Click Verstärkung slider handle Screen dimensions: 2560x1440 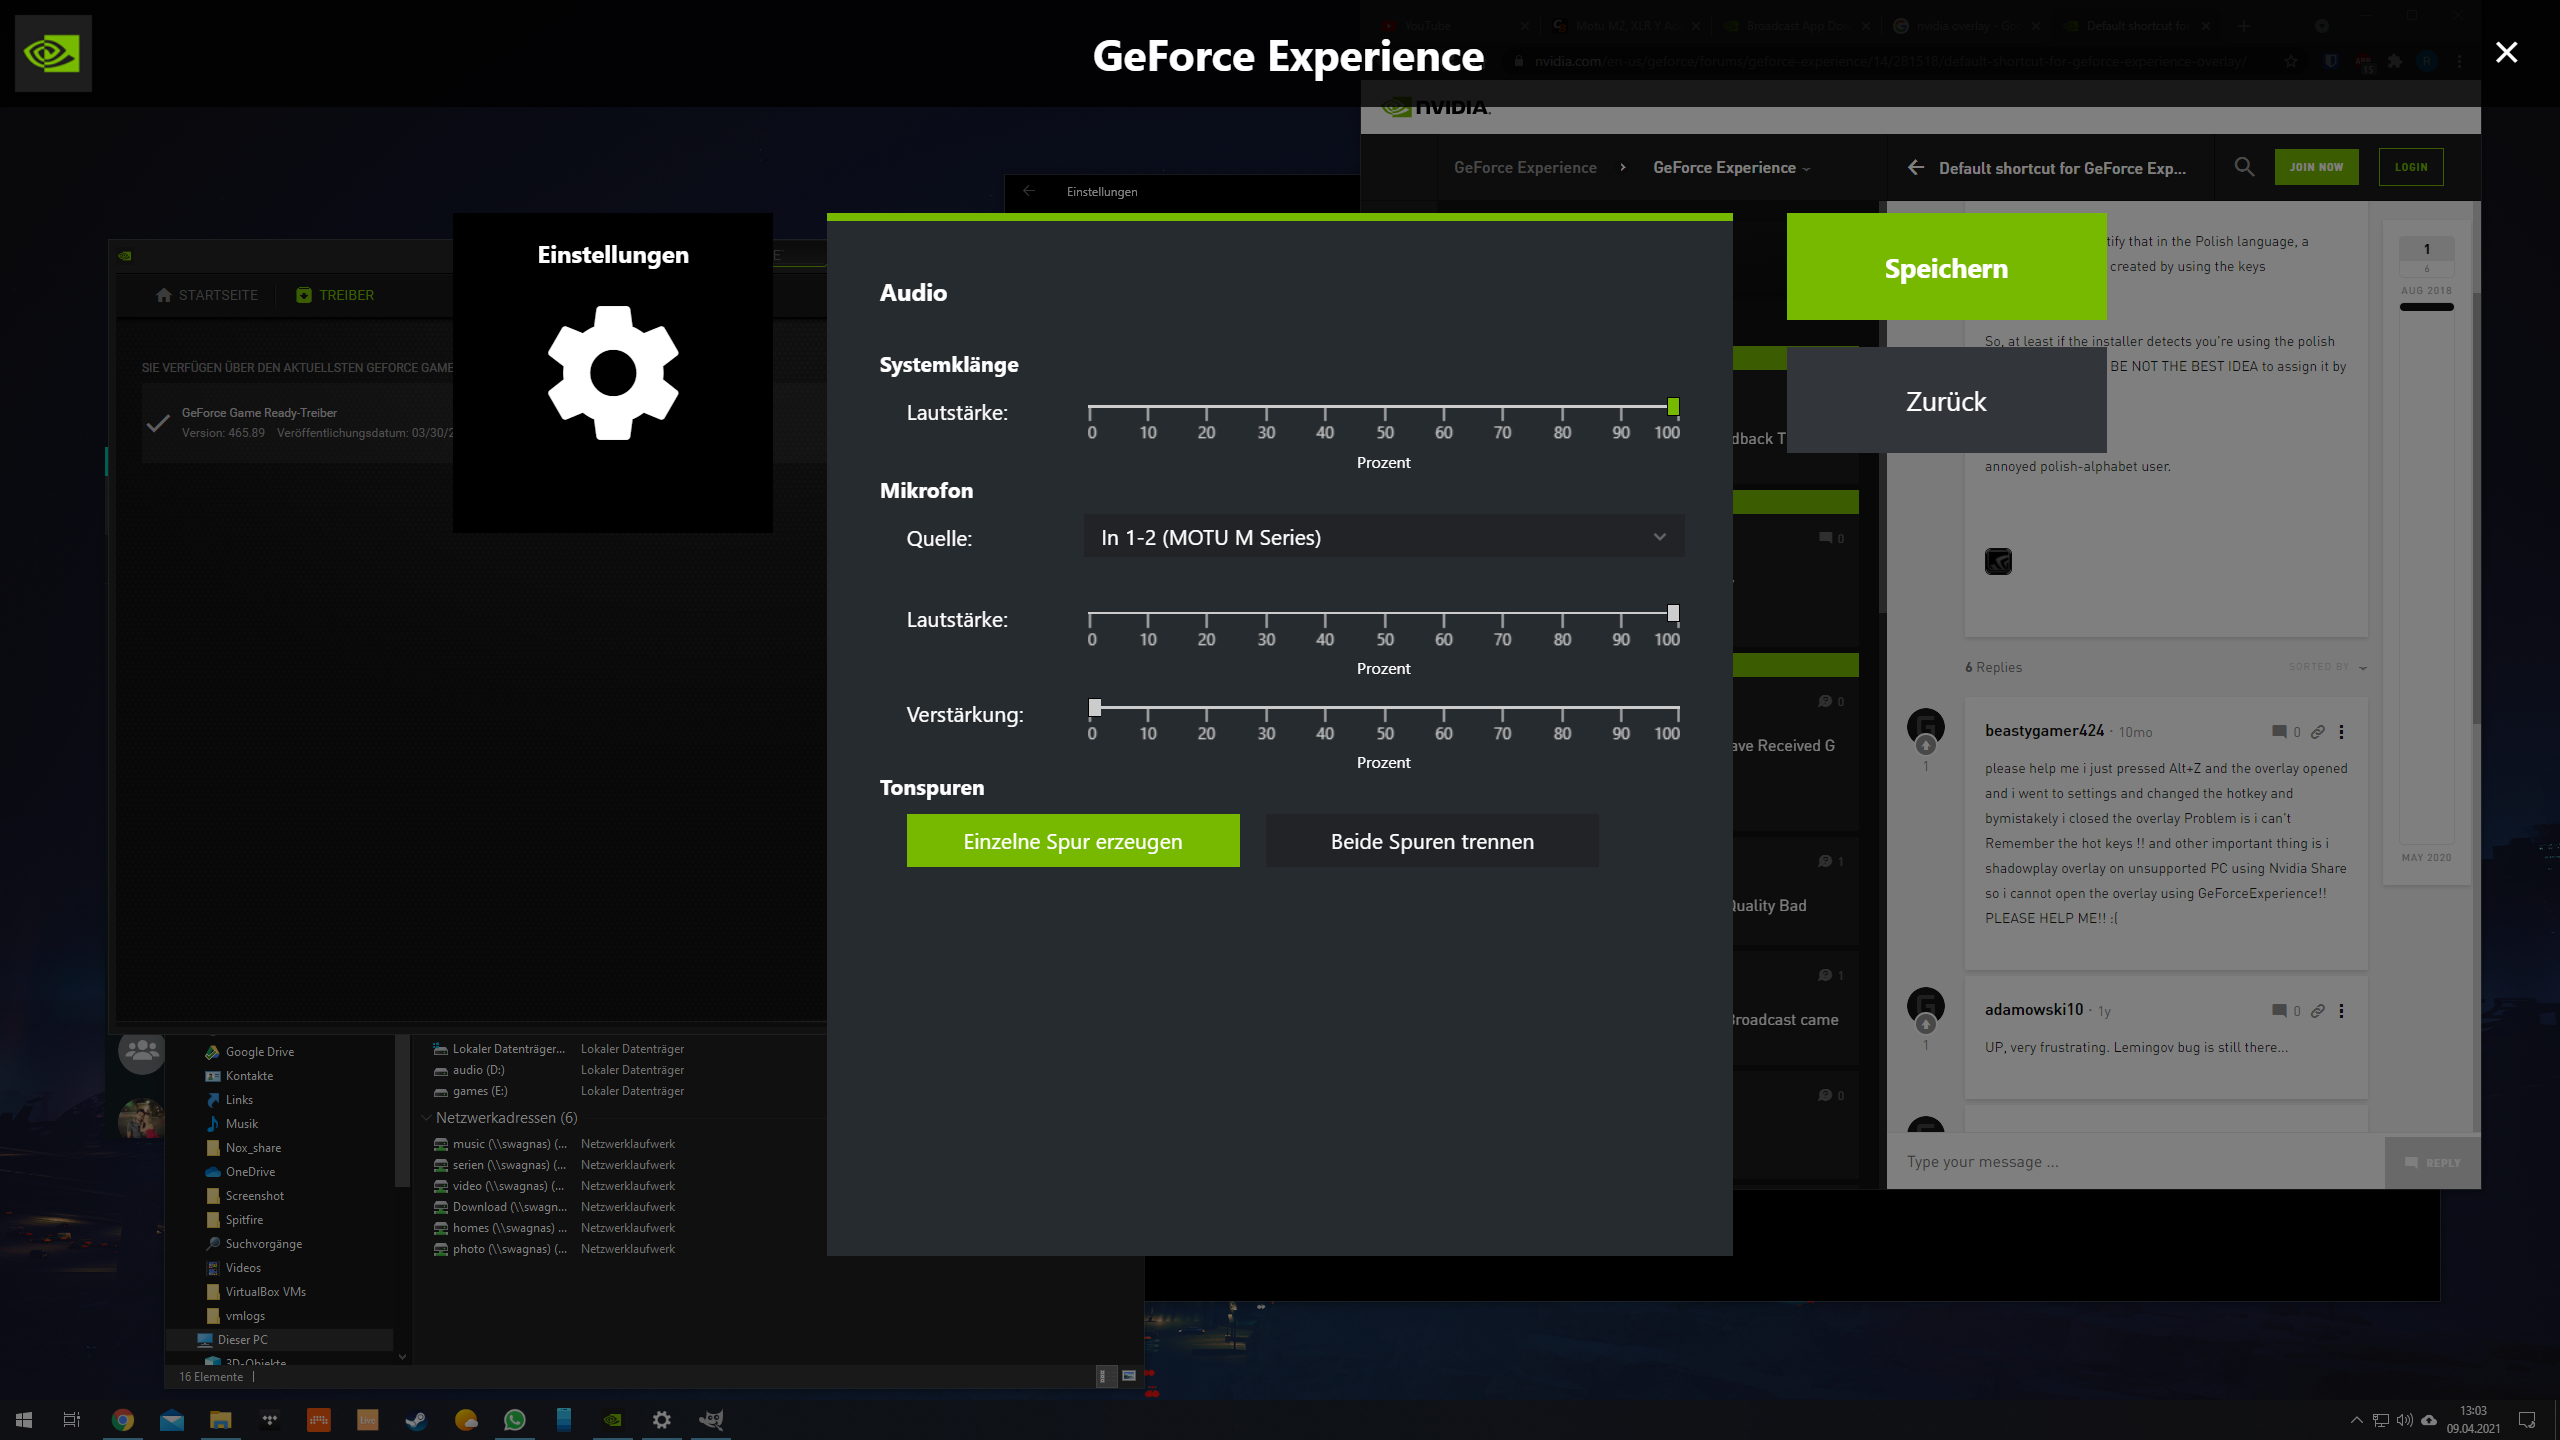click(x=1095, y=708)
